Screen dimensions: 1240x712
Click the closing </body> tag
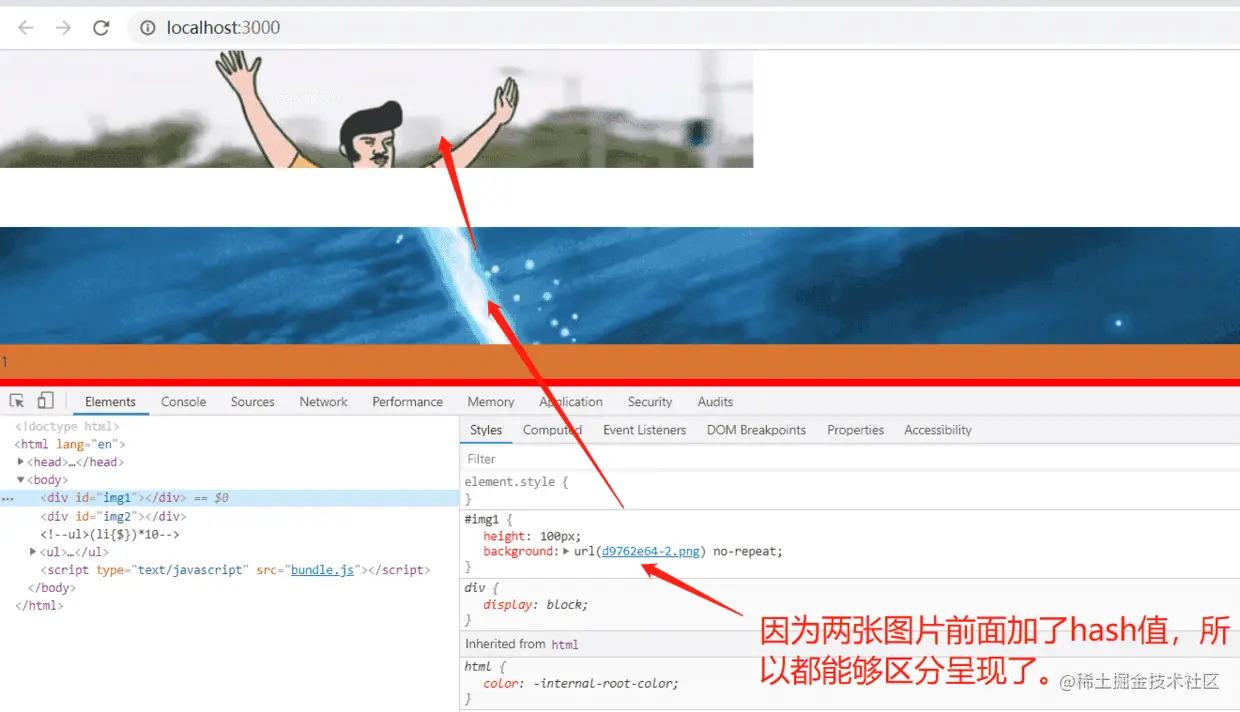(x=52, y=588)
